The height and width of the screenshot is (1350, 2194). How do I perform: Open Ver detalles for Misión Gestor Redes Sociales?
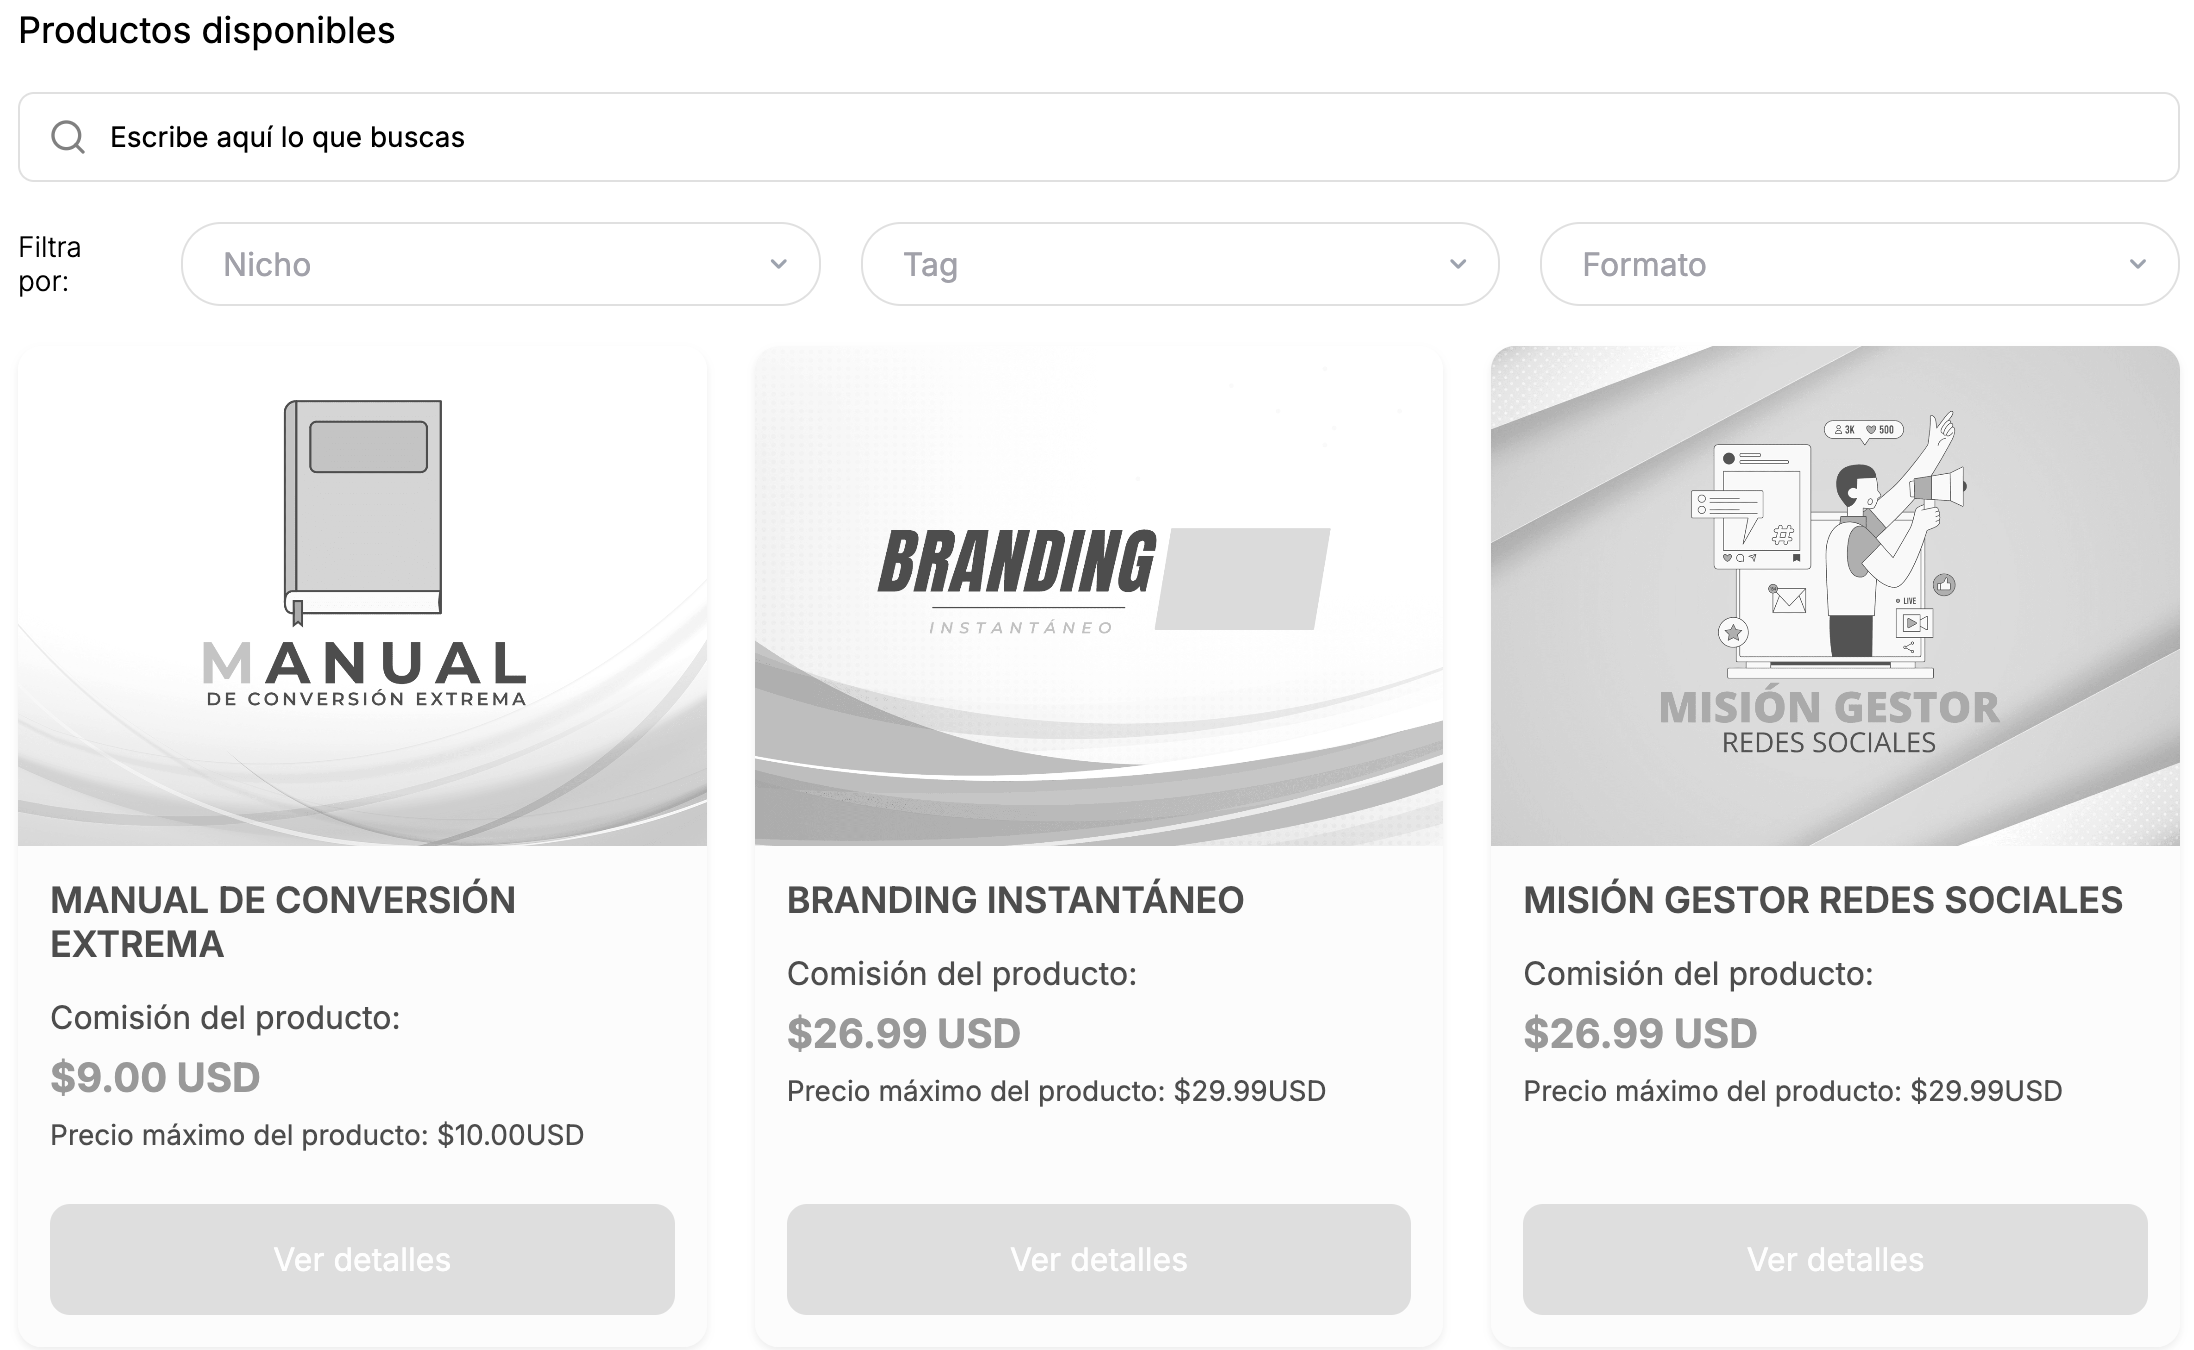pyautogui.click(x=1834, y=1259)
